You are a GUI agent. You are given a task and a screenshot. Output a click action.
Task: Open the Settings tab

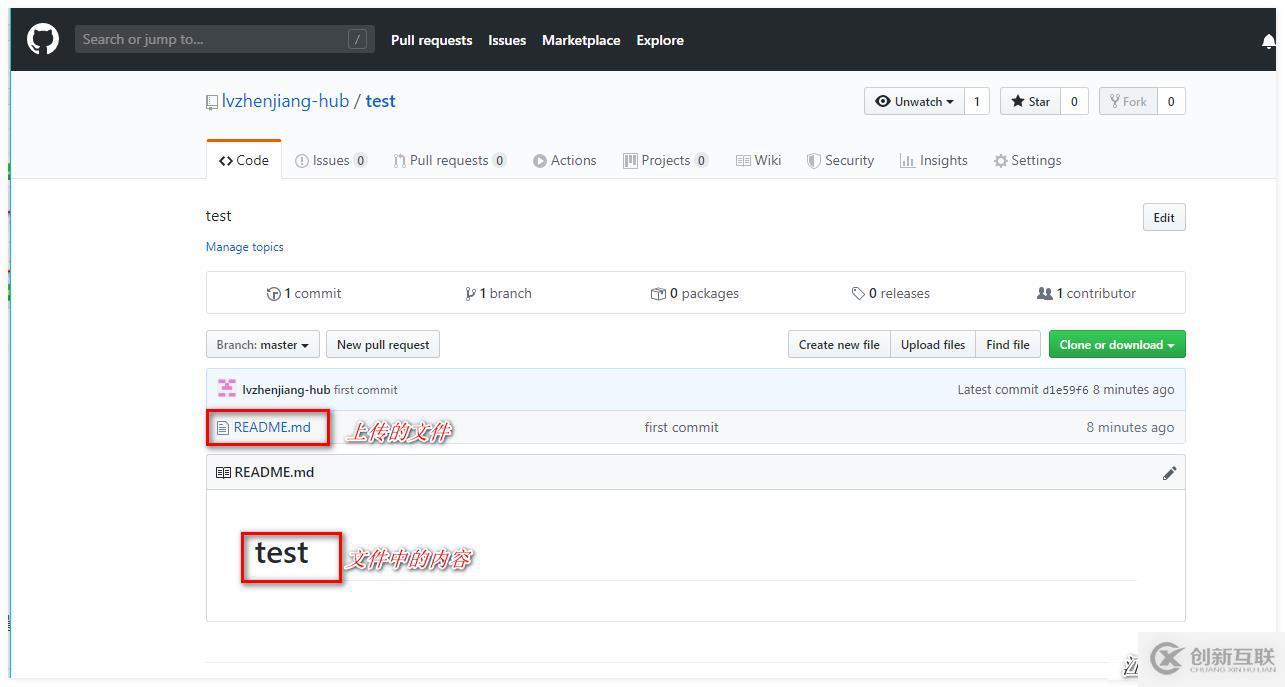1028,160
